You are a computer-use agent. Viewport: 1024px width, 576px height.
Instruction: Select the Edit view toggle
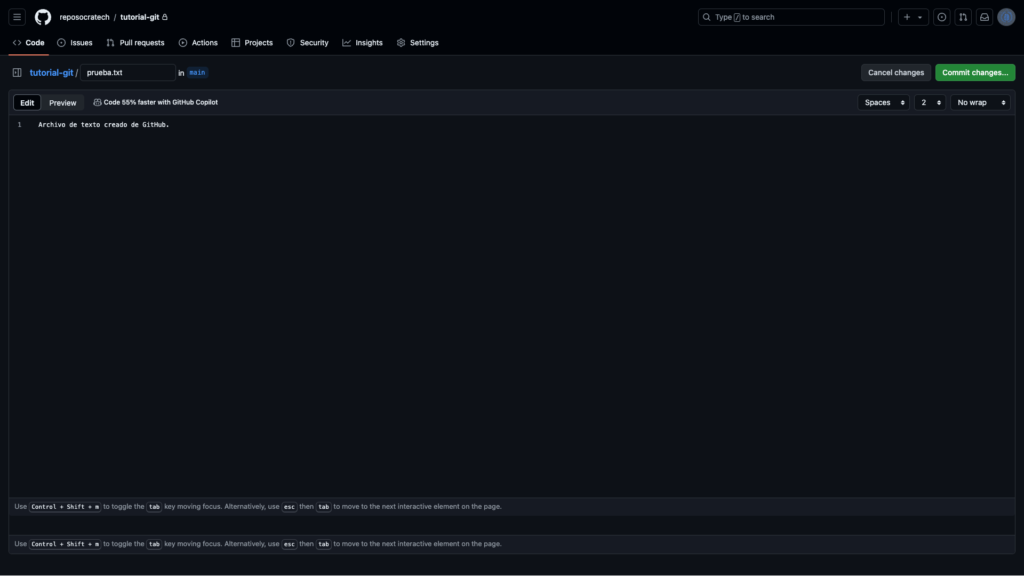(x=27, y=103)
